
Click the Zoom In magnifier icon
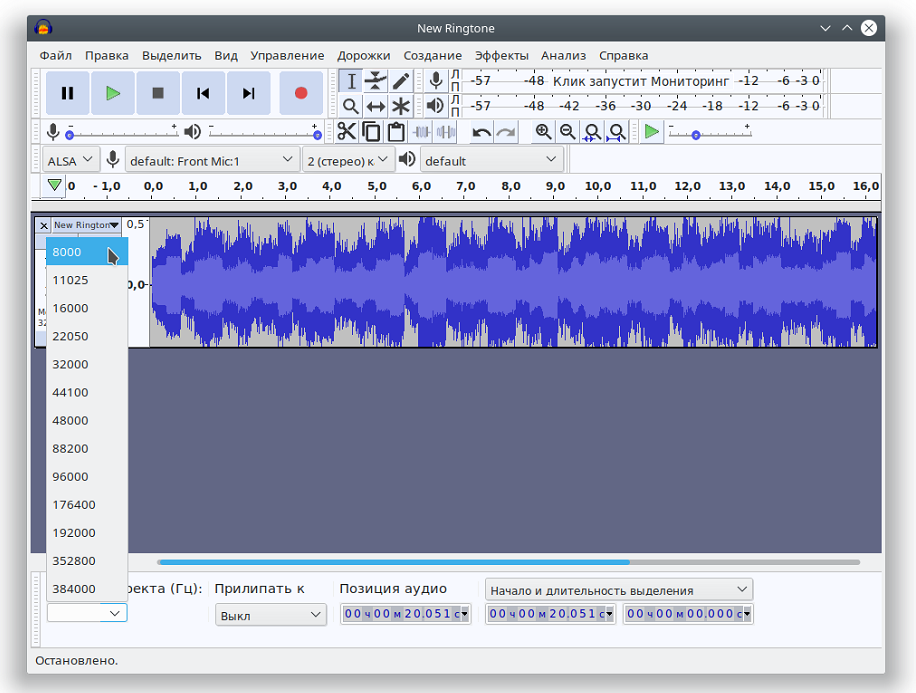543,132
